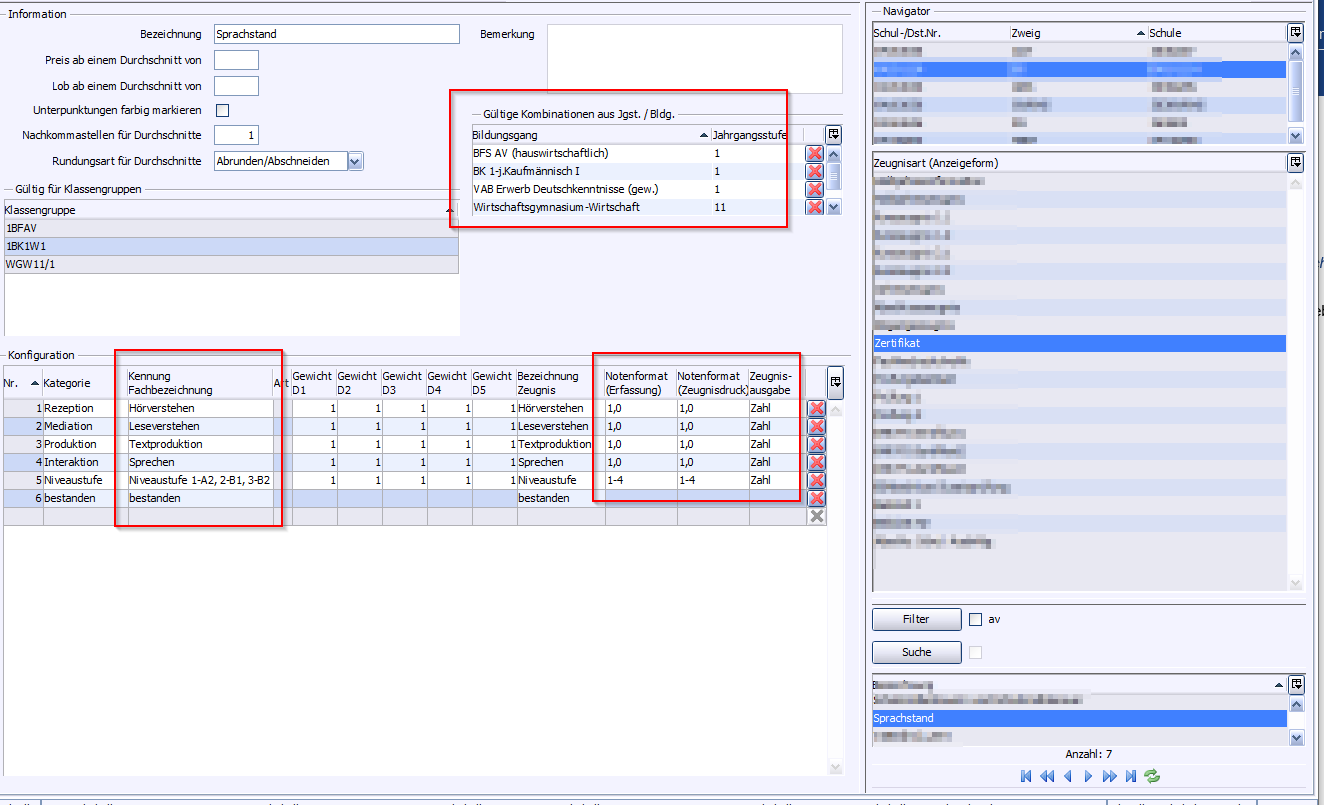Click the green refresh icon in navigator
Viewport: 1324px width, 805px height.
click(1152, 776)
